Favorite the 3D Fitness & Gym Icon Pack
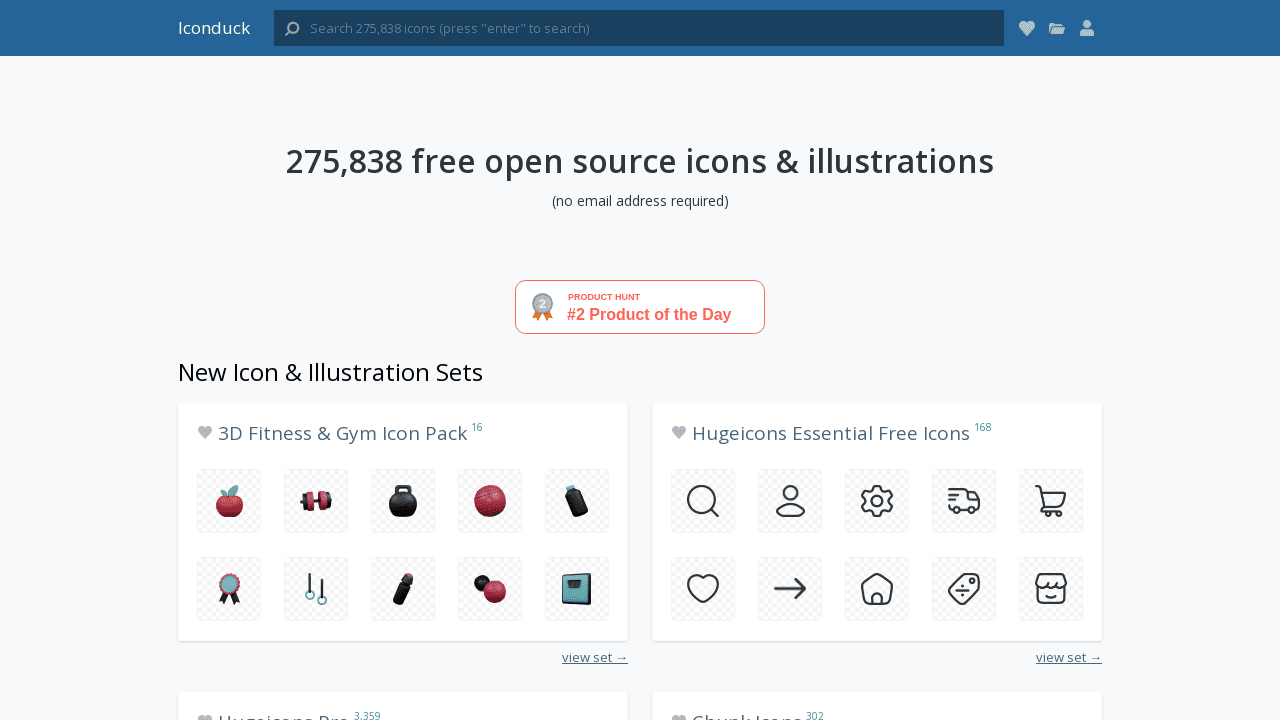The height and width of the screenshot is (720, 1280). click(x=205, y=433)
